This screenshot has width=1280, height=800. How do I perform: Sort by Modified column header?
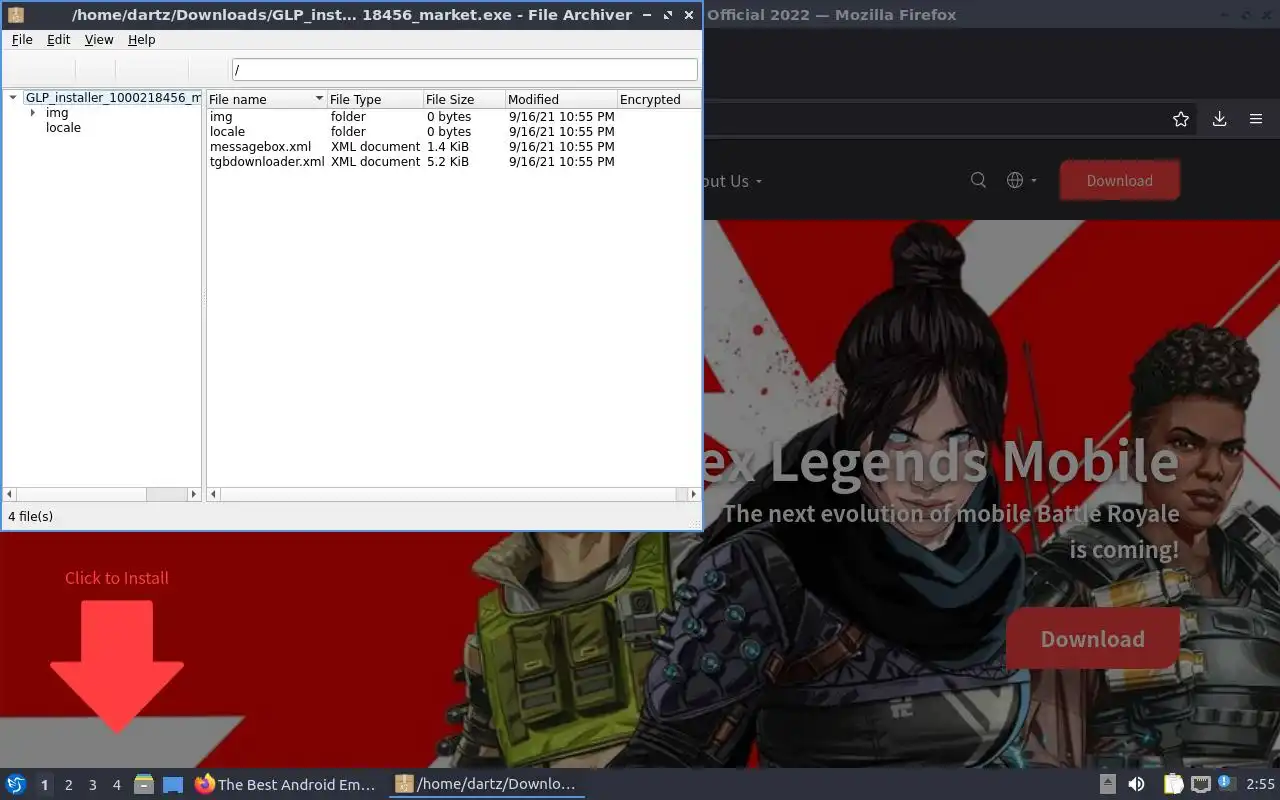(560, 99)
